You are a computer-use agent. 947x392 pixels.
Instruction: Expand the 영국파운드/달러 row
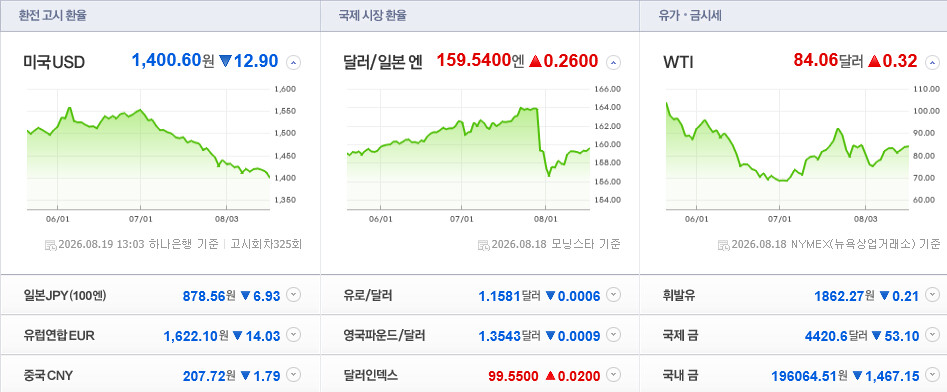(x=613, y=335)
